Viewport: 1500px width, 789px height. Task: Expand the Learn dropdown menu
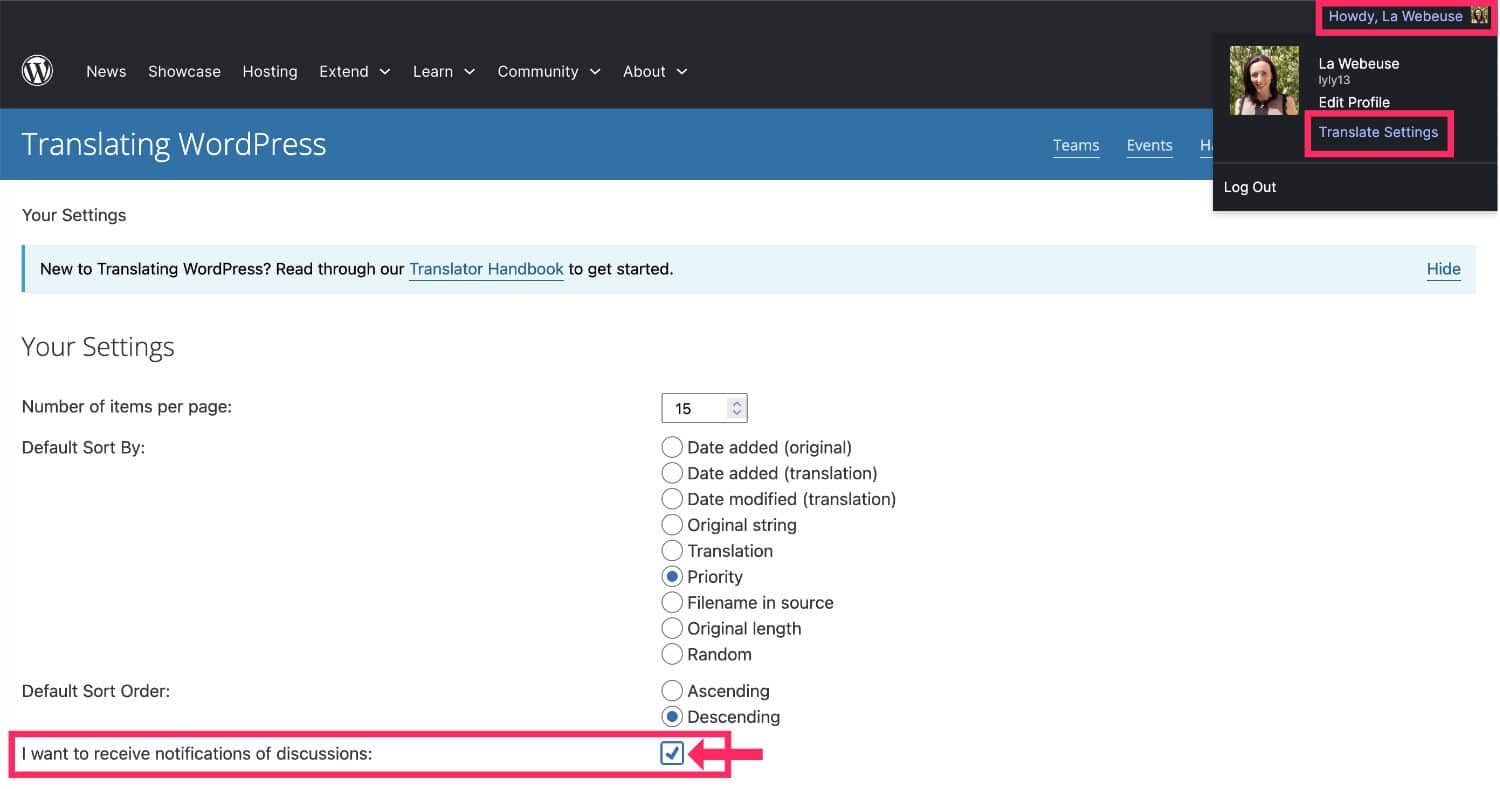(x=444, y=71)
